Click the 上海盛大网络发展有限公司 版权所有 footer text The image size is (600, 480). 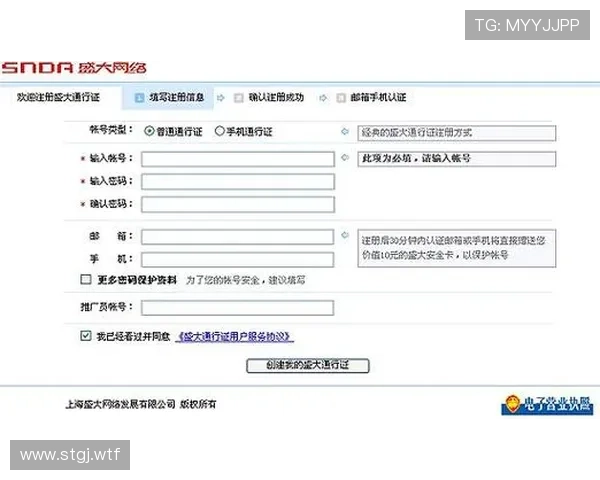[x=141, y=404]
